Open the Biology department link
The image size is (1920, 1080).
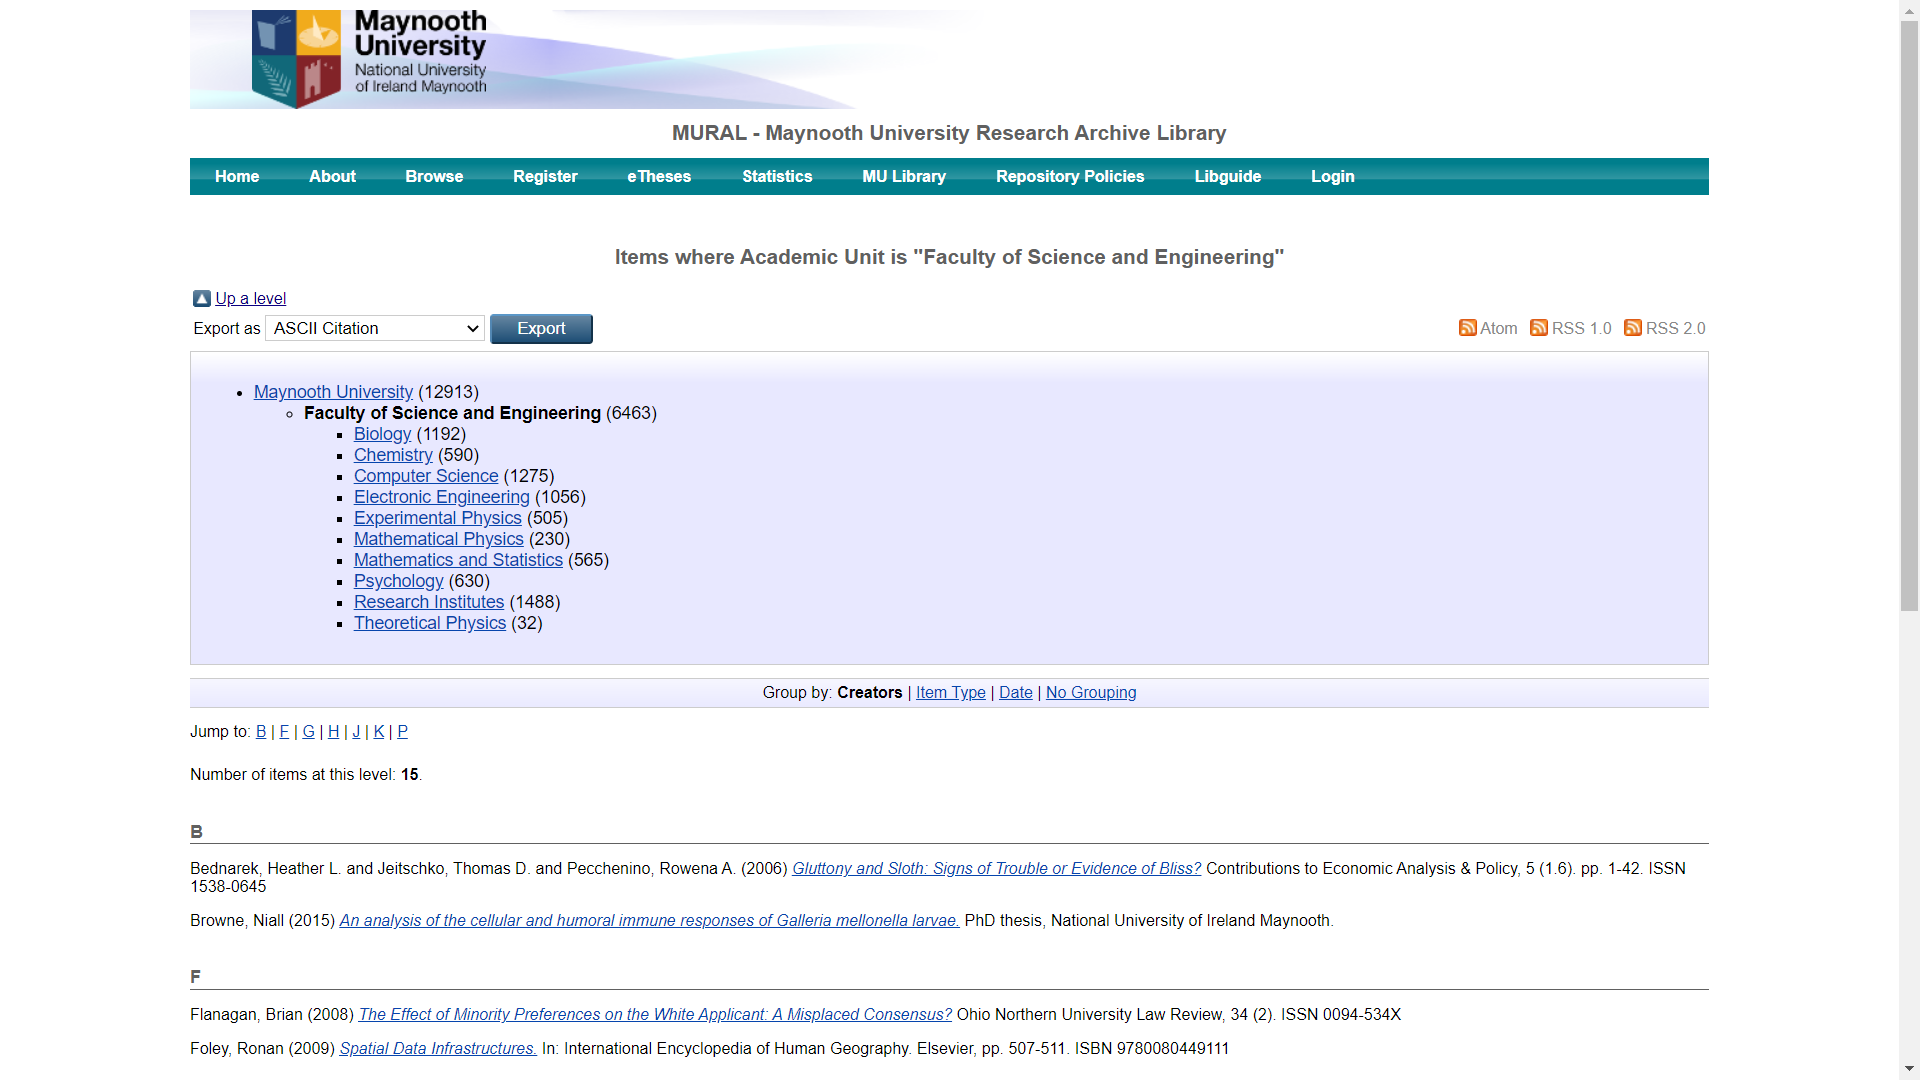(382, 434)
